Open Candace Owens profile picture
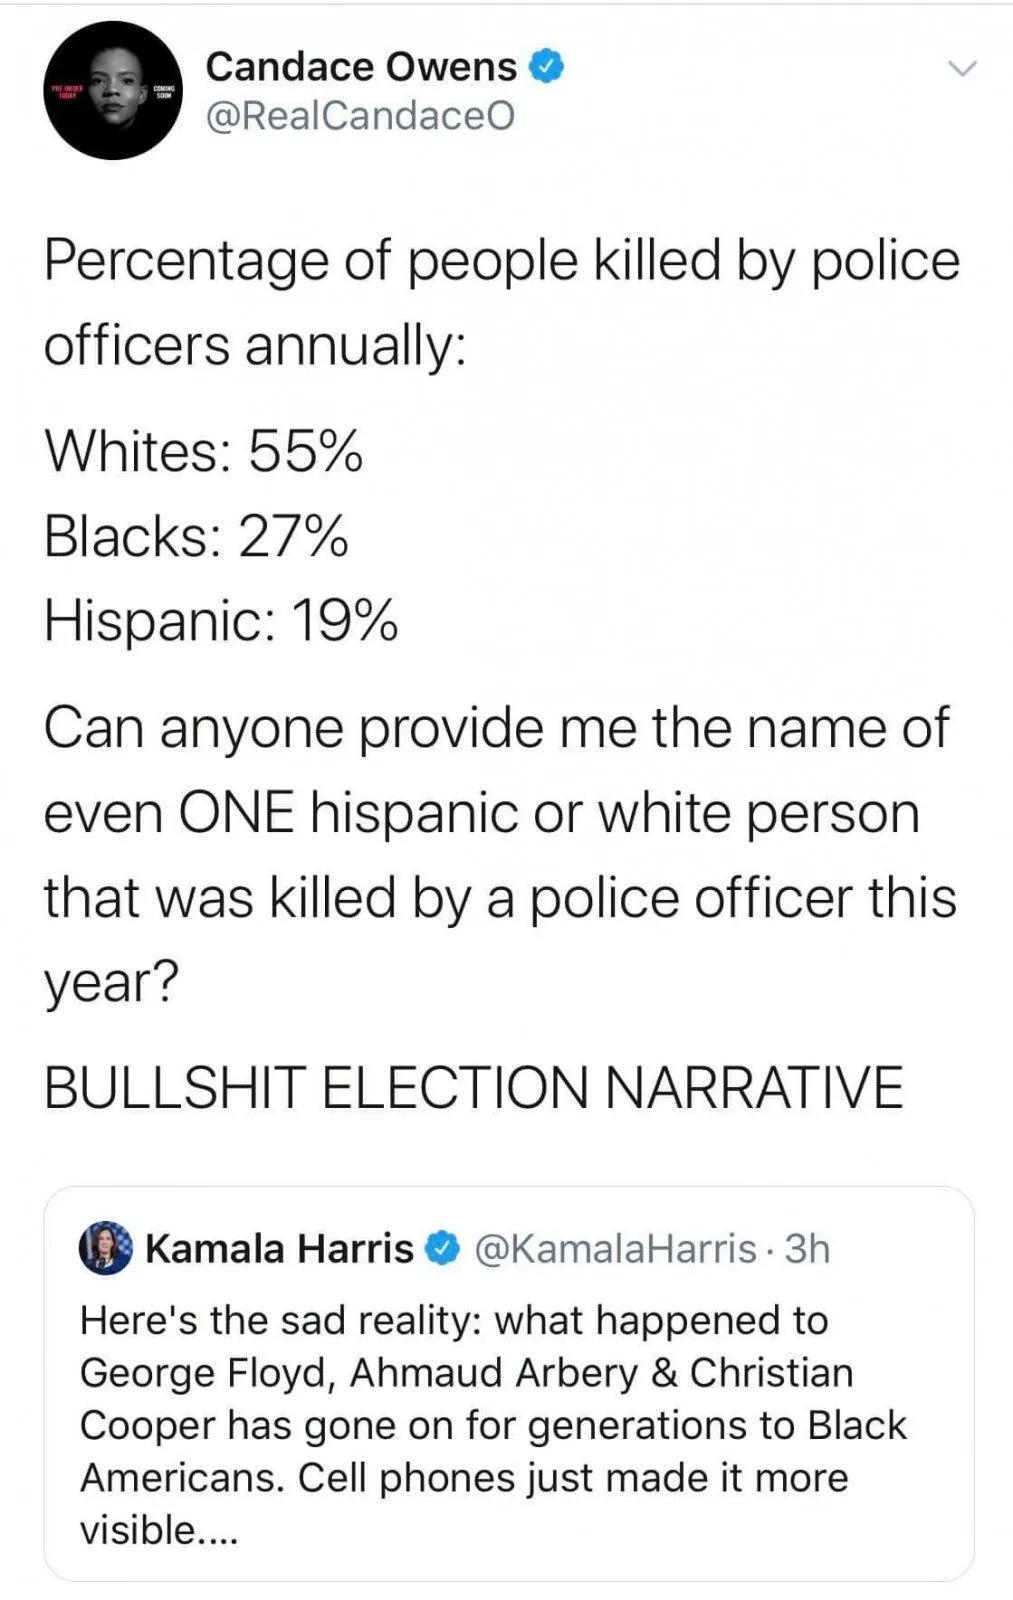This screenshot has height=1600, width=1013. (x=112, y=91)
